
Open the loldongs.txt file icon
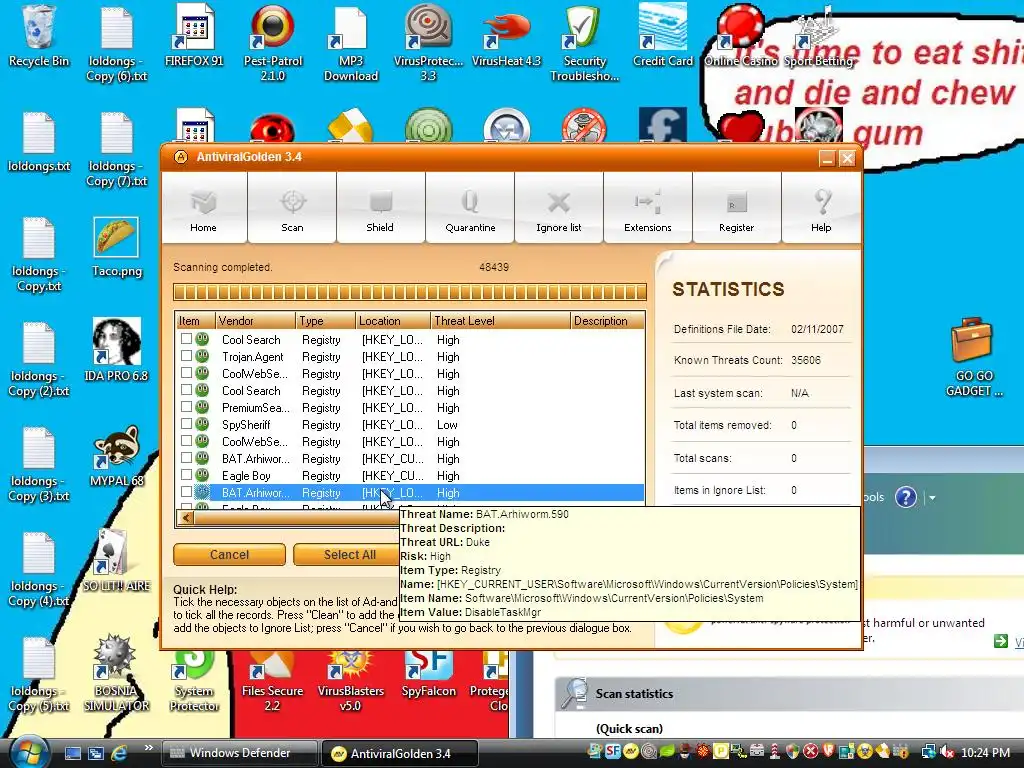(39, 142)
